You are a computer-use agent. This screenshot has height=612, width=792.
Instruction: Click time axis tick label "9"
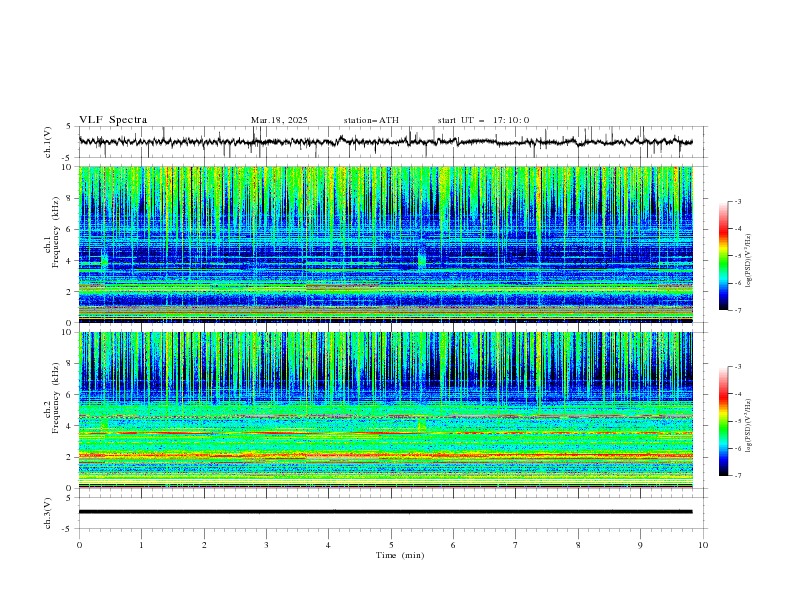(640, 545)
